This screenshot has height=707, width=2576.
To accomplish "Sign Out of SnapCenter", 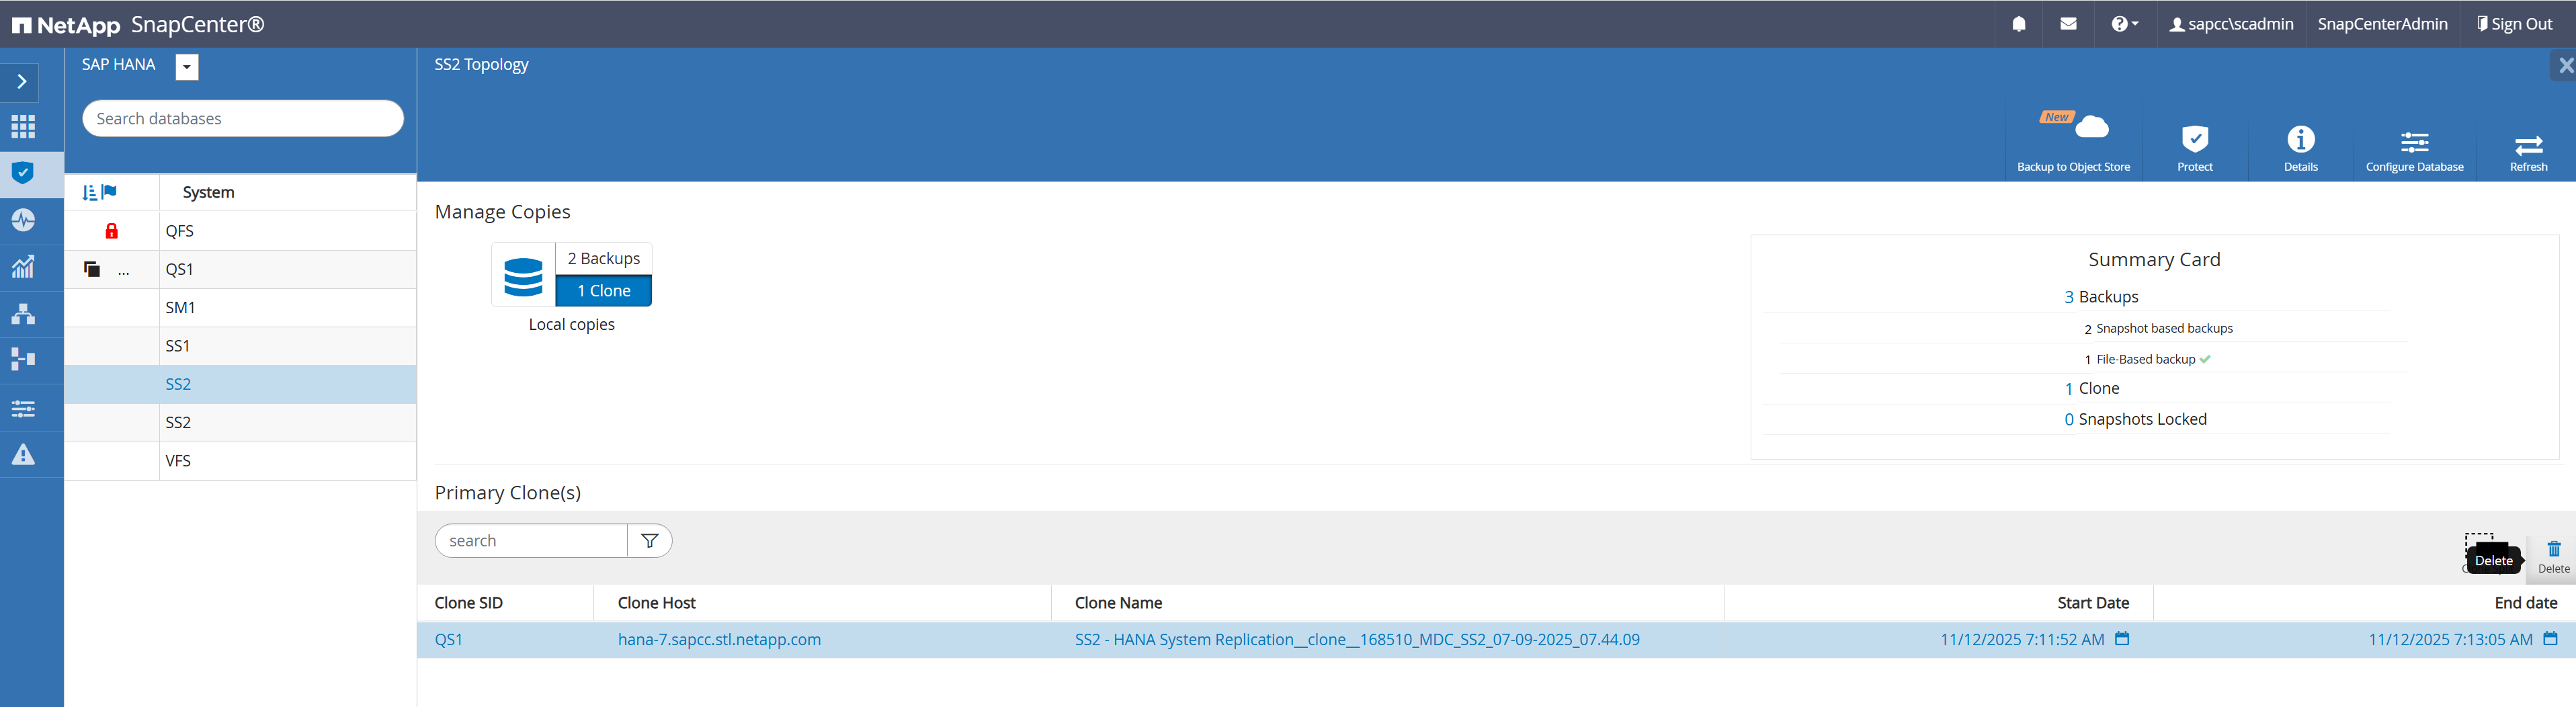I will tap(2514, 24).
